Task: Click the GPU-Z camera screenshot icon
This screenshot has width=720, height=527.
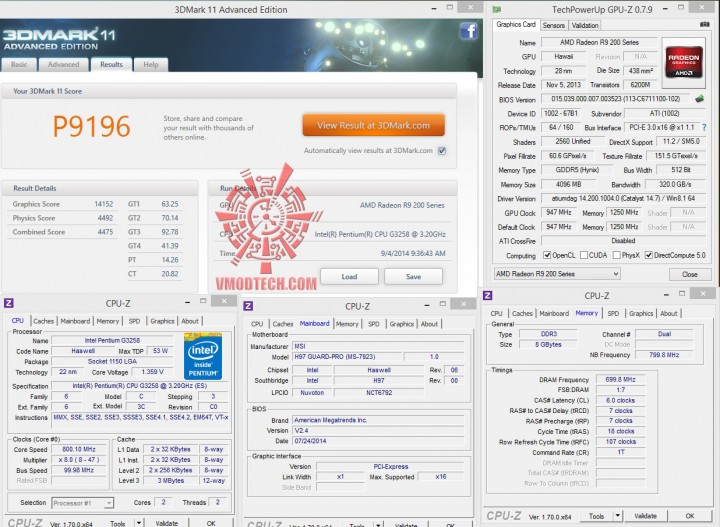Action: tap(704, 24)
